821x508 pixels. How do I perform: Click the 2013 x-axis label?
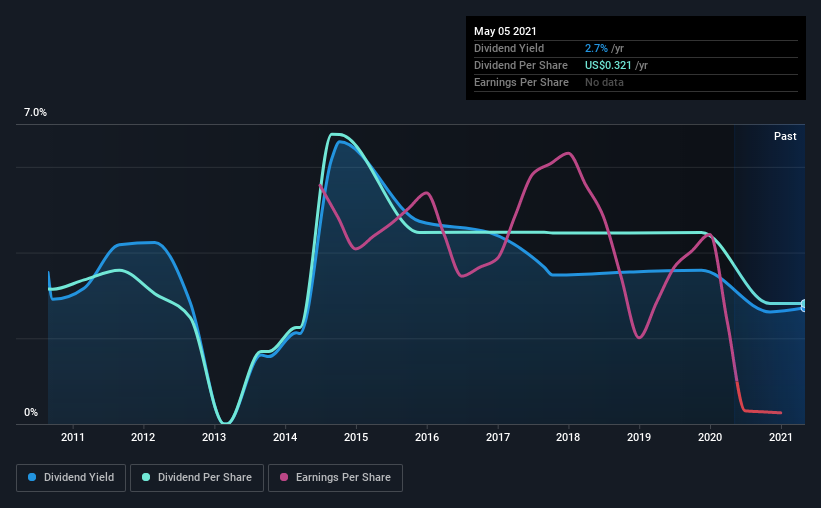click(x=214, y=437)
